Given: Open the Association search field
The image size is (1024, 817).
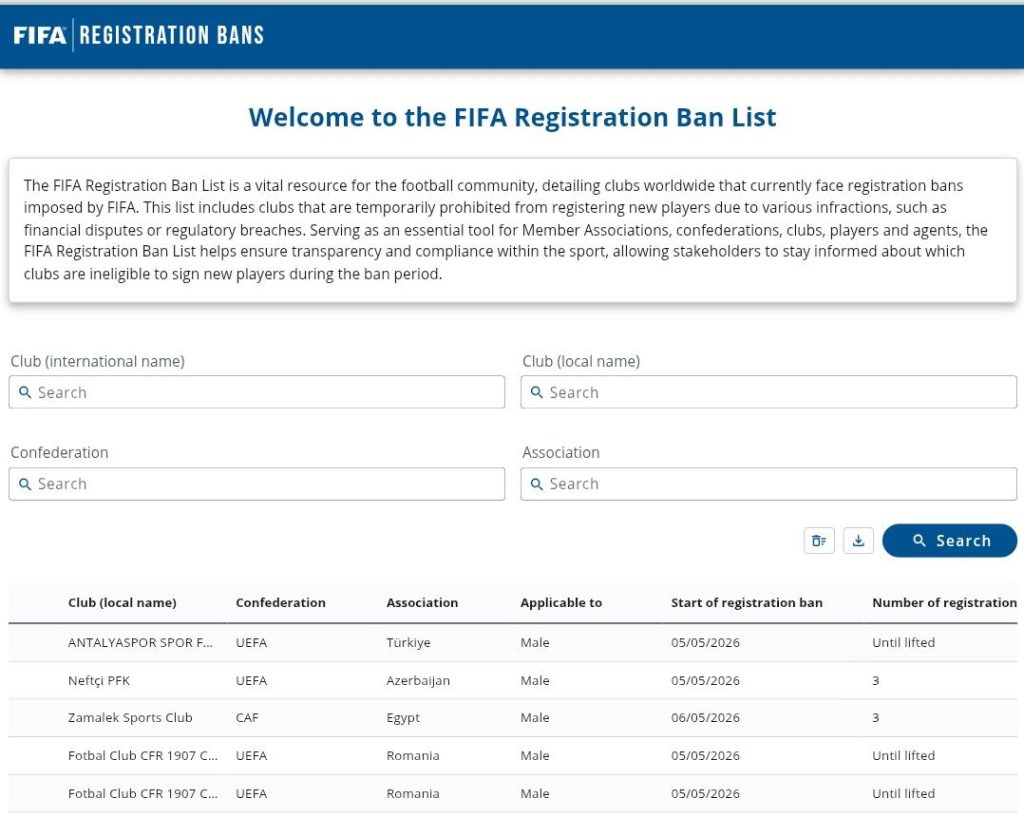Looking at the screenshot, I should tap(769, 484).
